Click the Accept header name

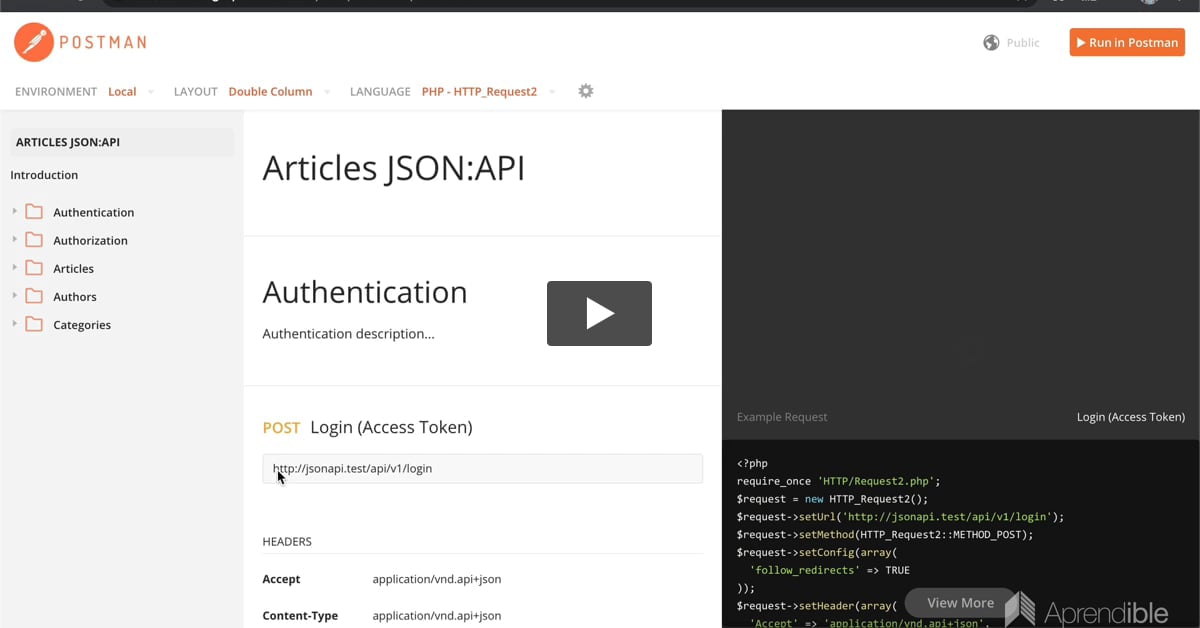281,579
